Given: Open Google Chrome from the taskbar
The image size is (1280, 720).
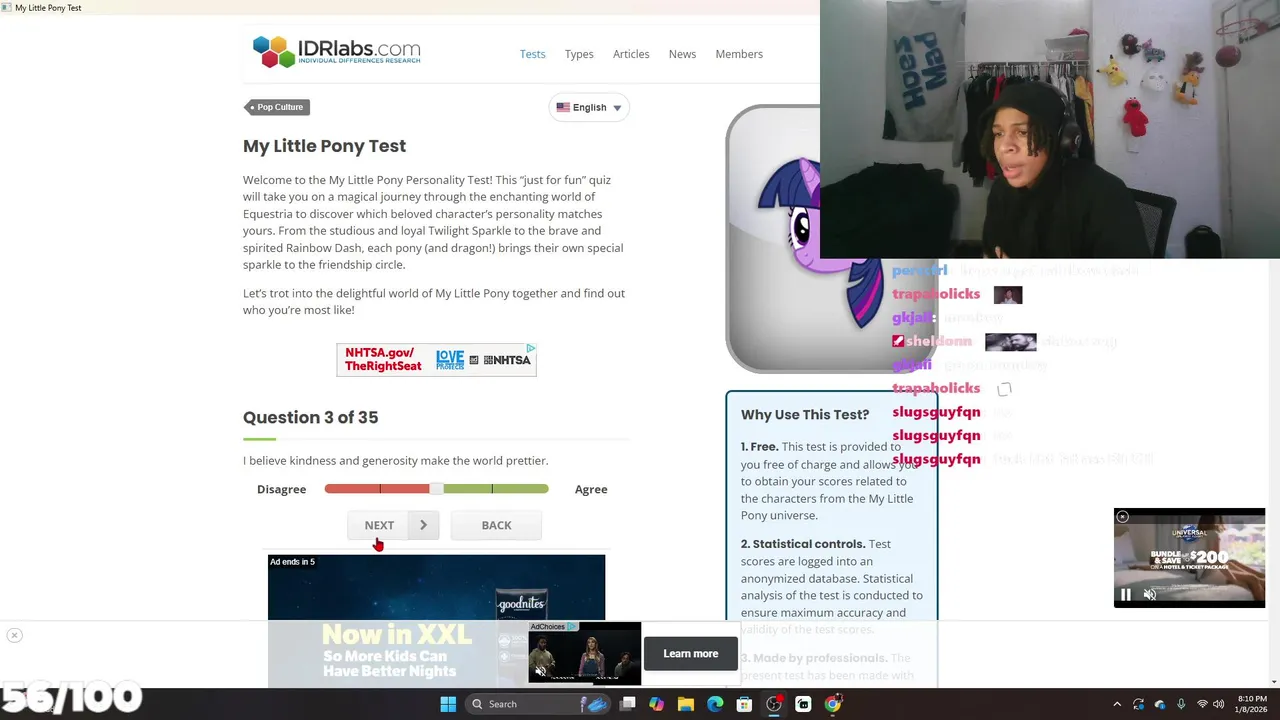Looking at the screenshot, I should click(832, 704).
